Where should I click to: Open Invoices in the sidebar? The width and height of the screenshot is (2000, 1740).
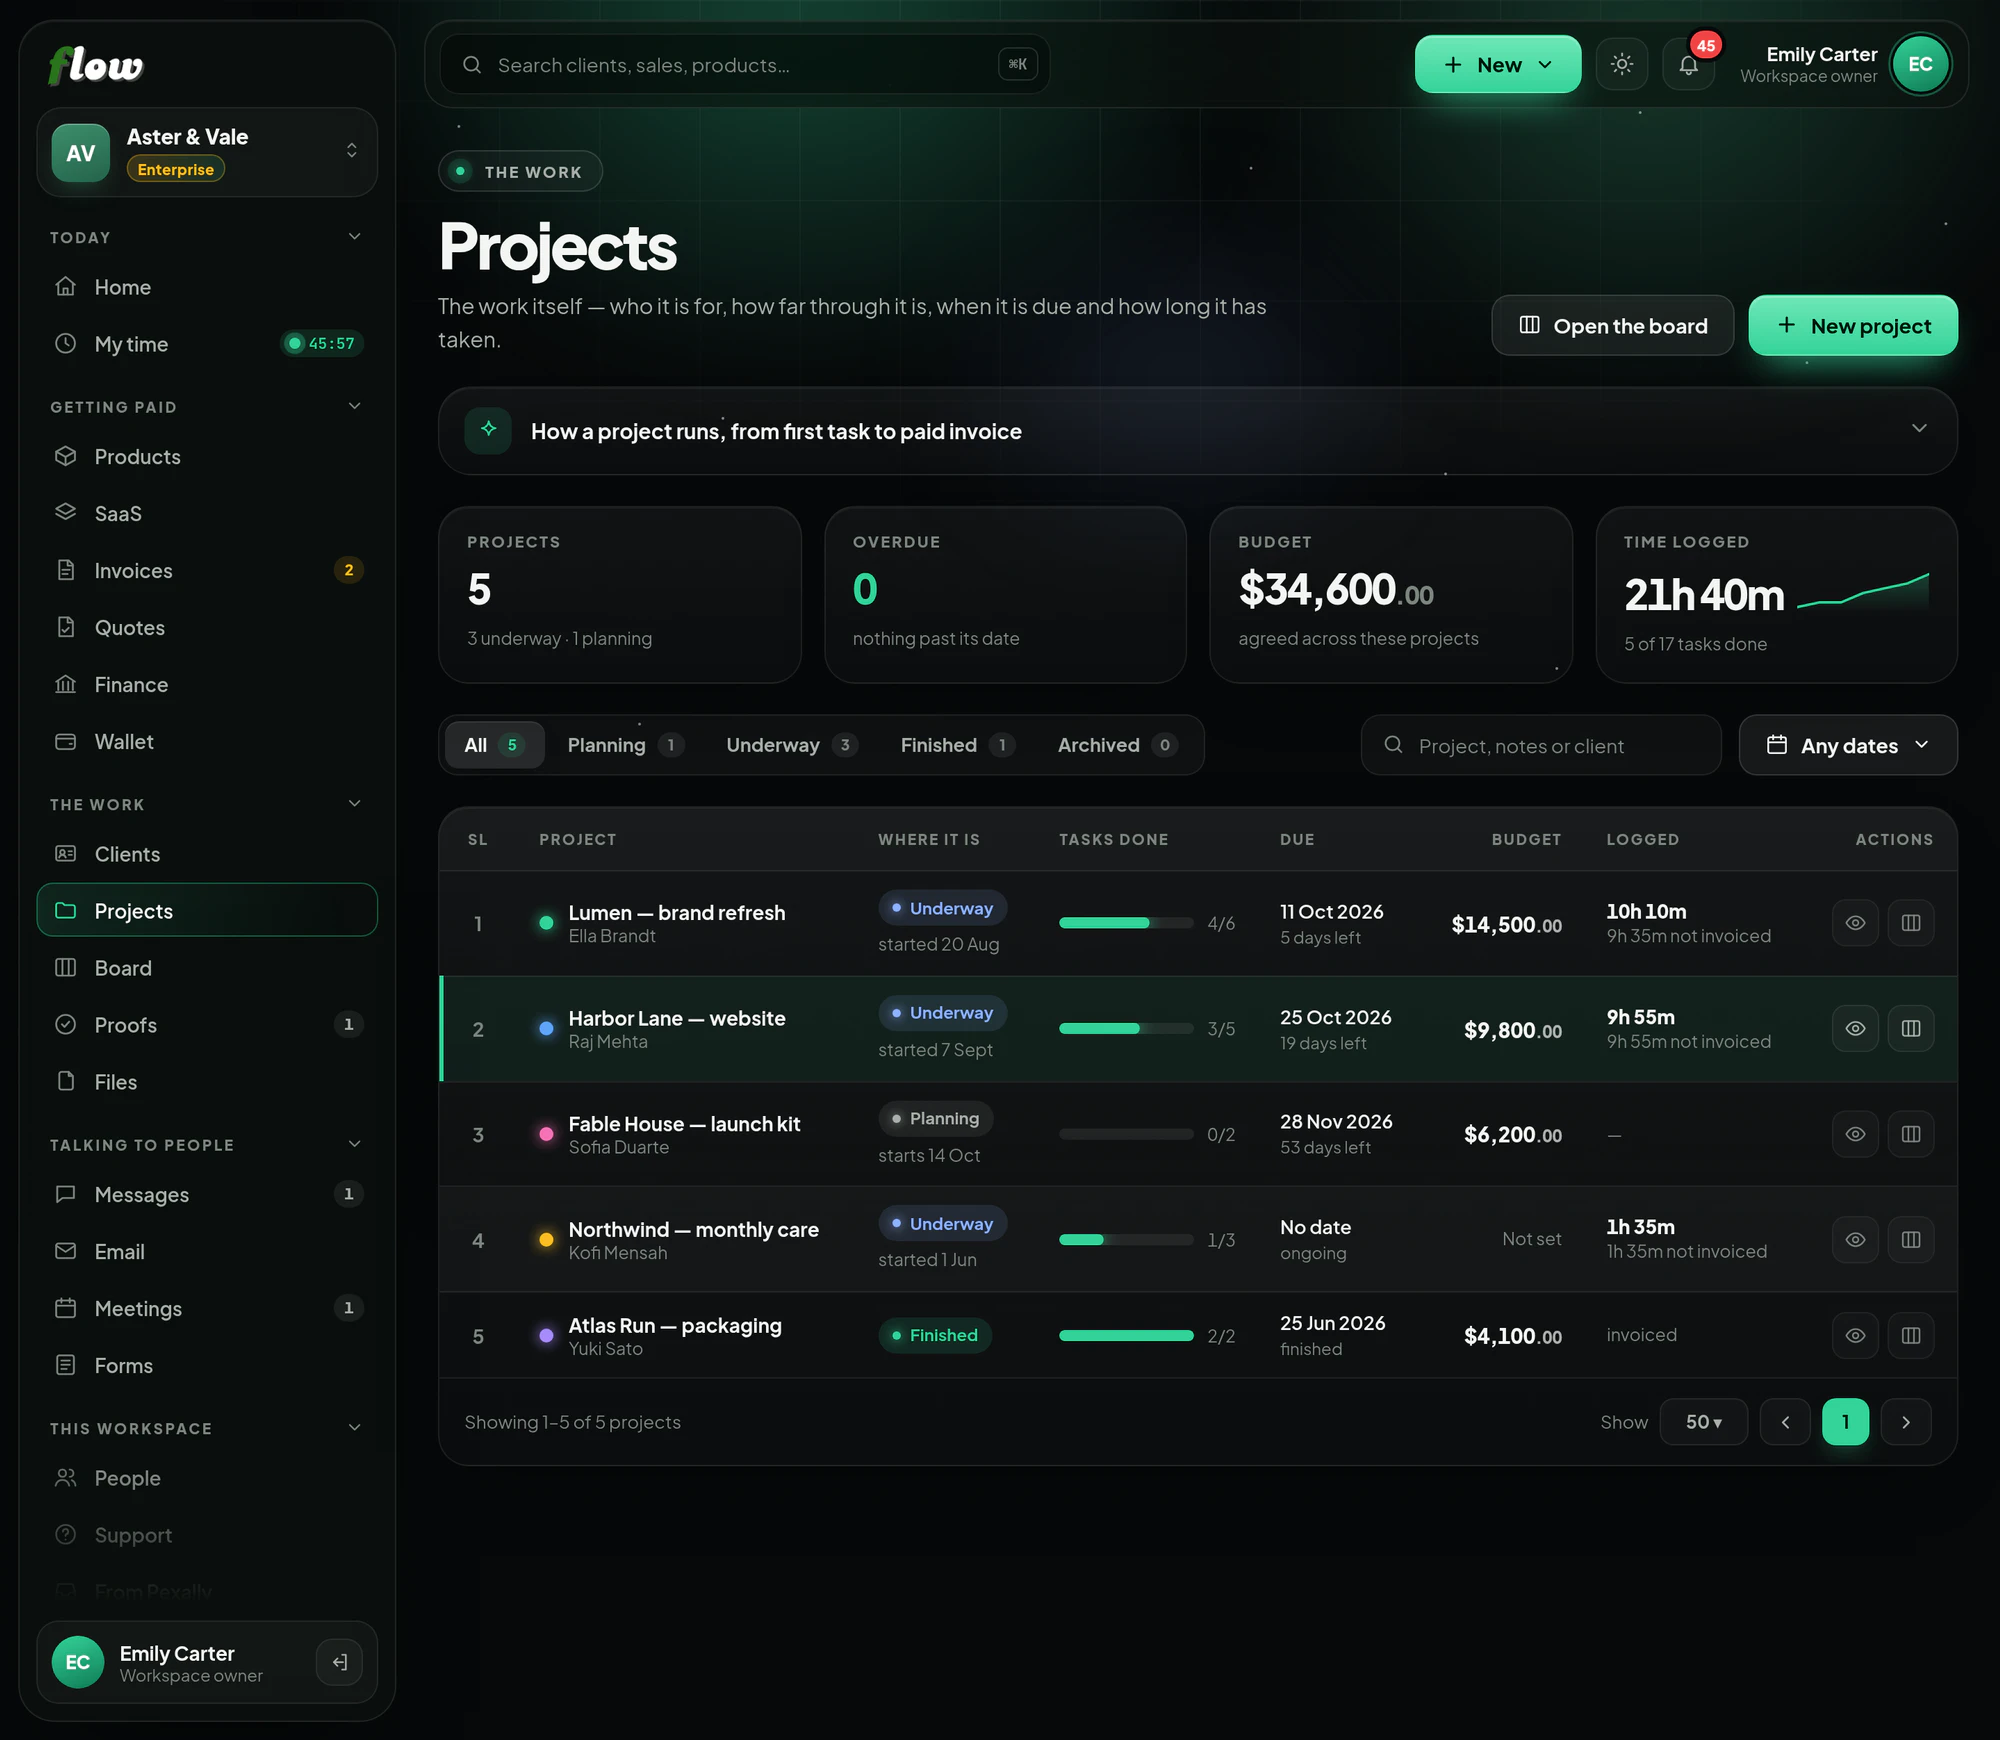pyautogui.click(x=207, y=571)
